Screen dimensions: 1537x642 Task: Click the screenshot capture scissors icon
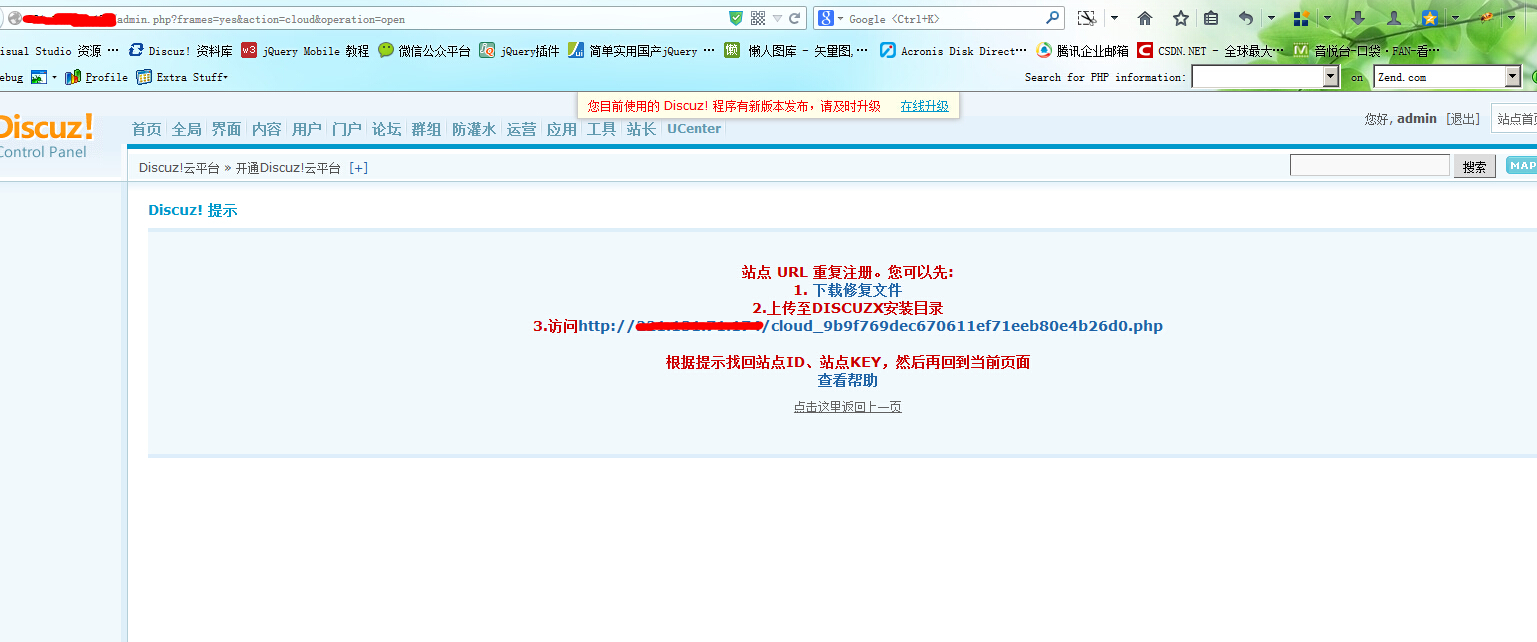coord(1085,18)
